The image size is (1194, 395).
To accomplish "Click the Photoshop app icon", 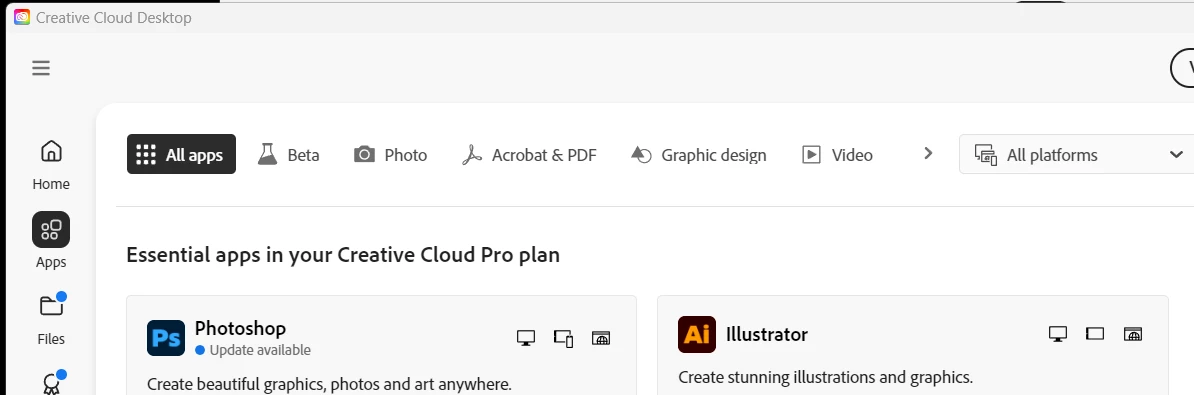I will pos(166,338).
